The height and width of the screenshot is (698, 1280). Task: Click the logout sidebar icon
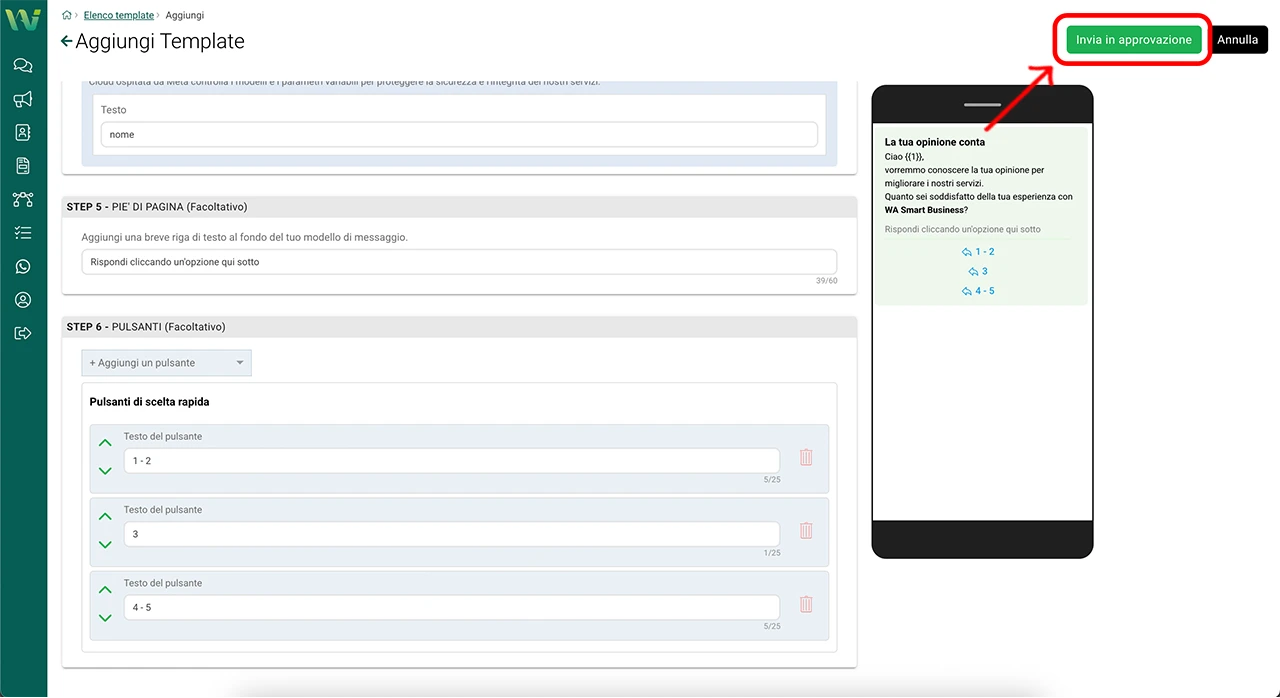[23, 333]
